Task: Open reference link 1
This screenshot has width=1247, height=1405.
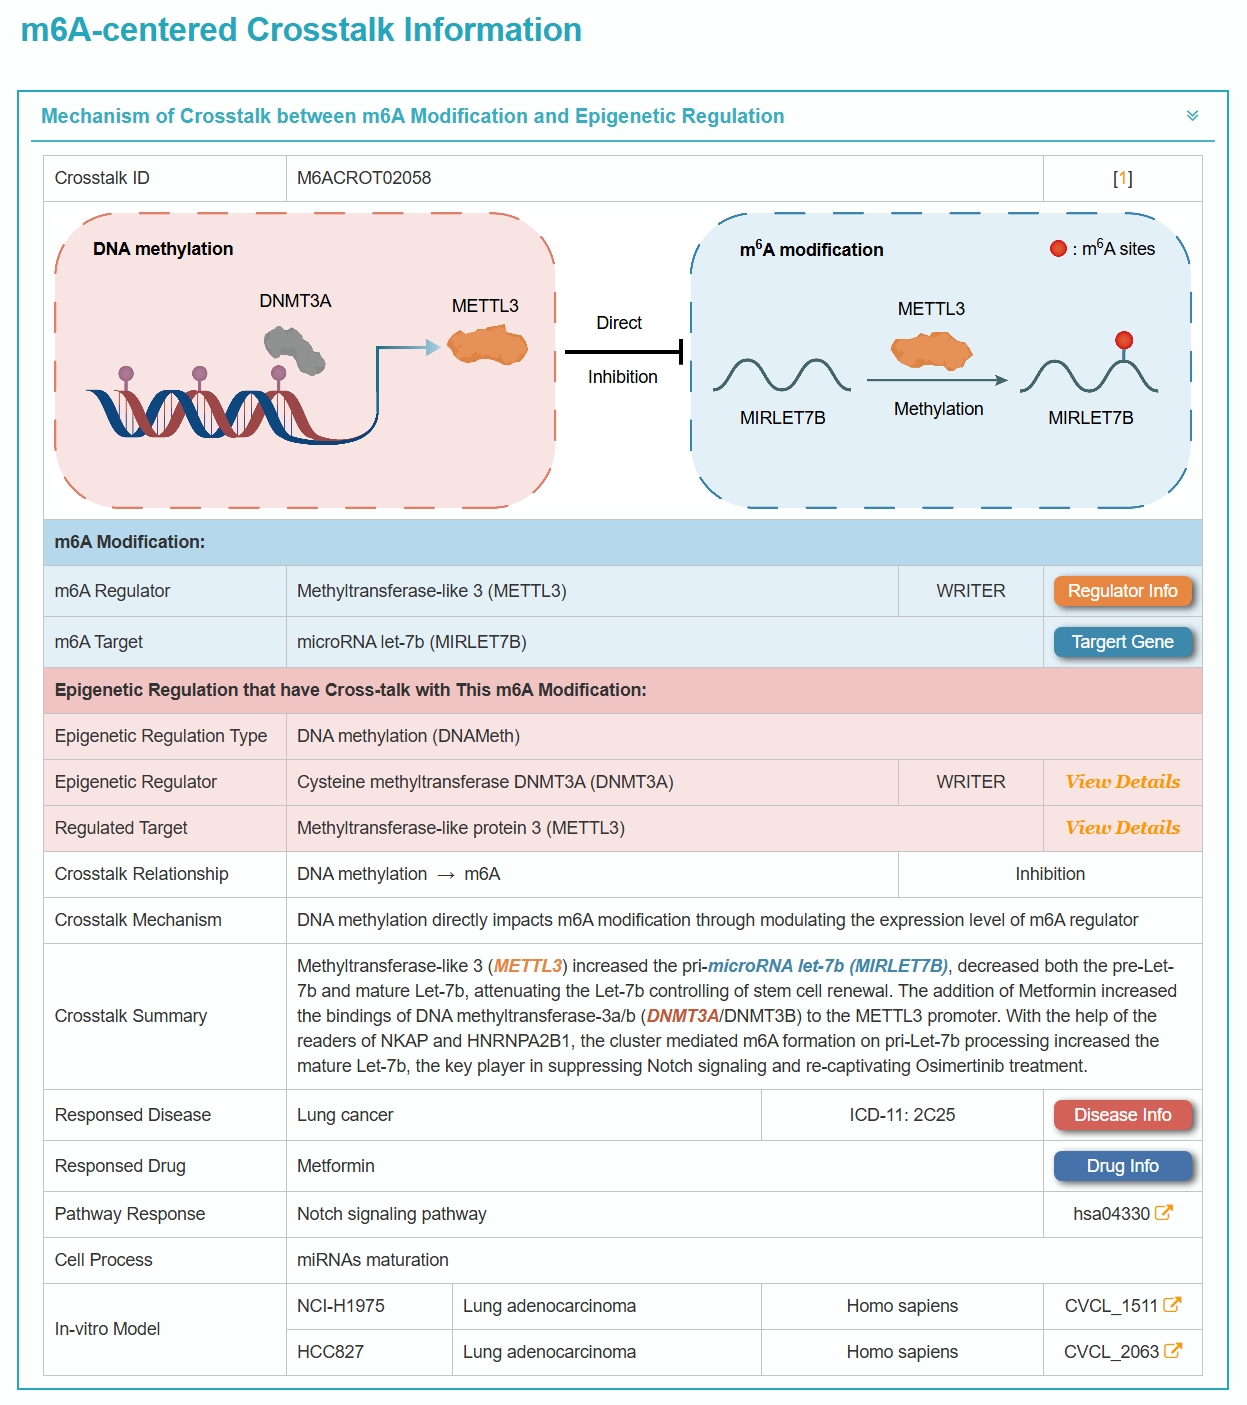Action: coord(1122,178)
